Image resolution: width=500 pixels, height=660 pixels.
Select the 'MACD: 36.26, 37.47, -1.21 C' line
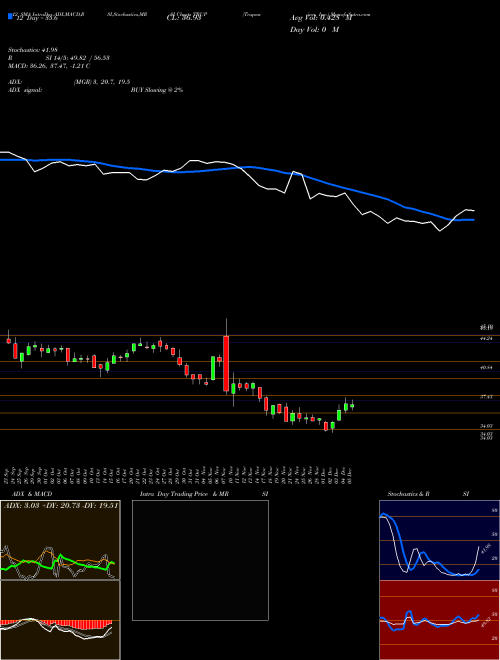[49, 66]
